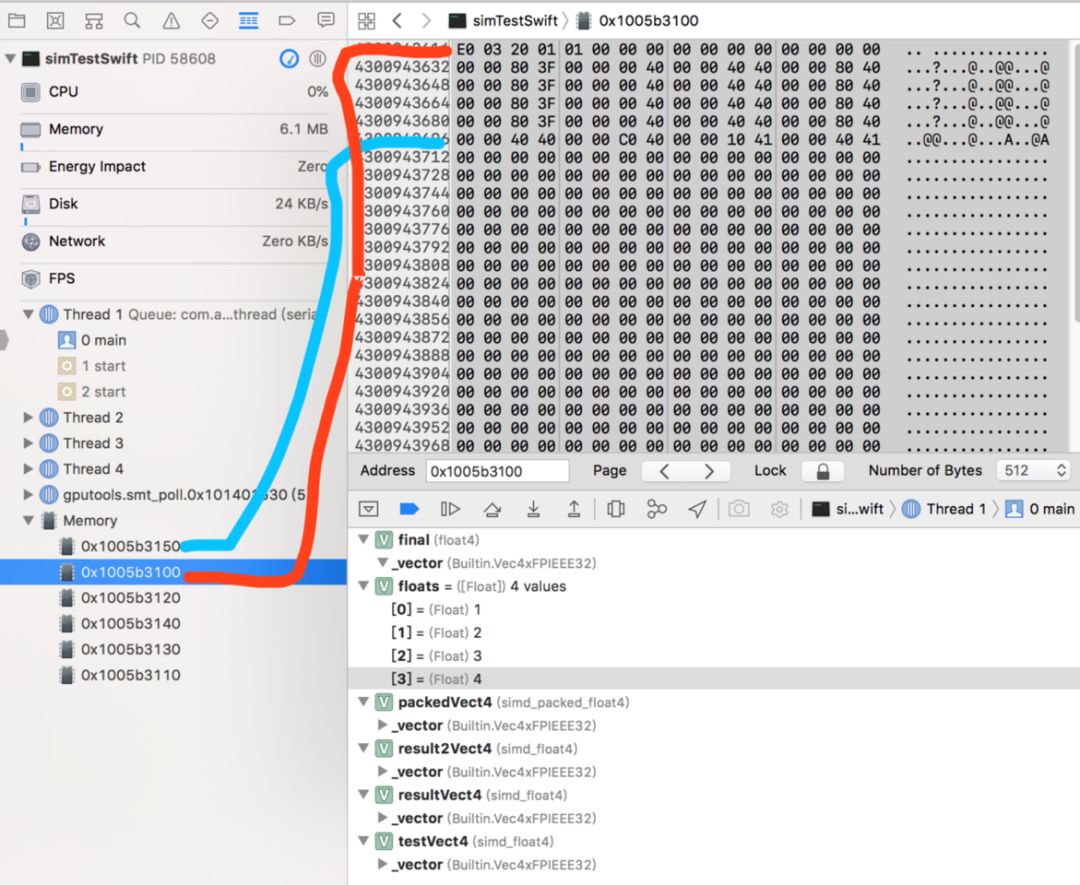Open the Issue navigator warning icon

tap(171, 21)
